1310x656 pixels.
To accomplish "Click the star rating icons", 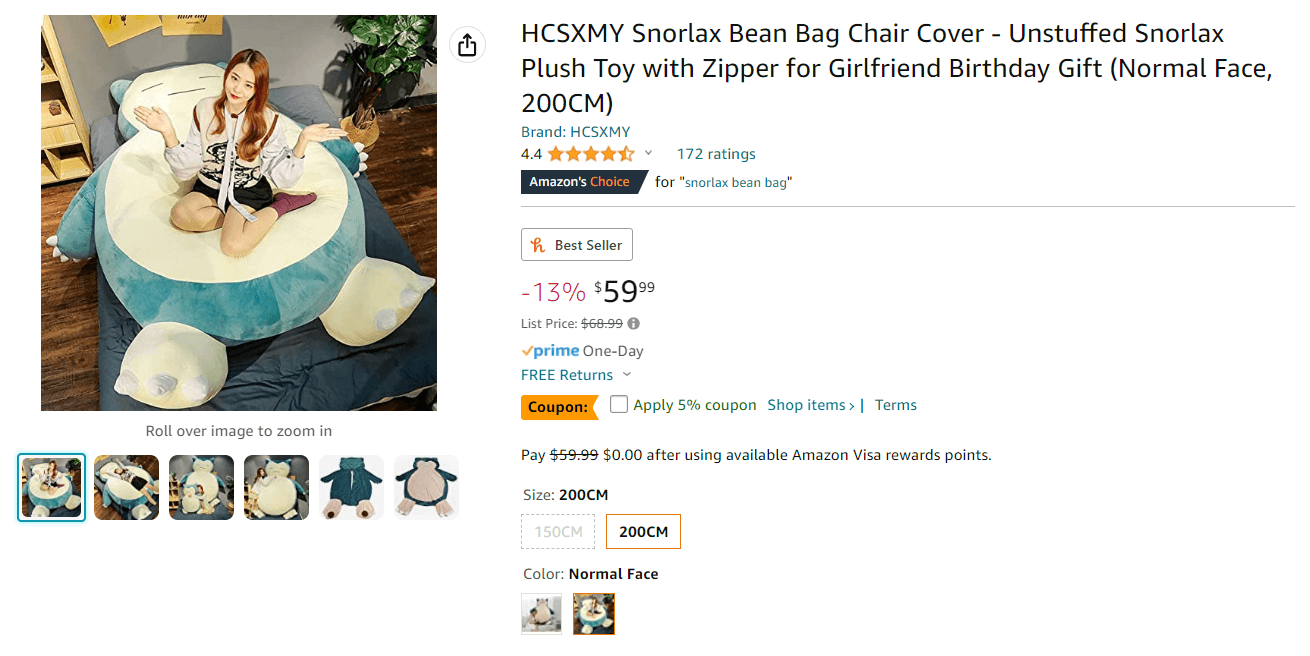I will 590,154.
